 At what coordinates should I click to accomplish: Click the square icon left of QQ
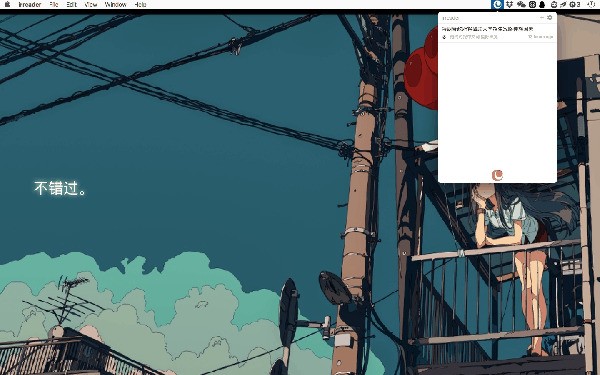click(x=532, y=5)
